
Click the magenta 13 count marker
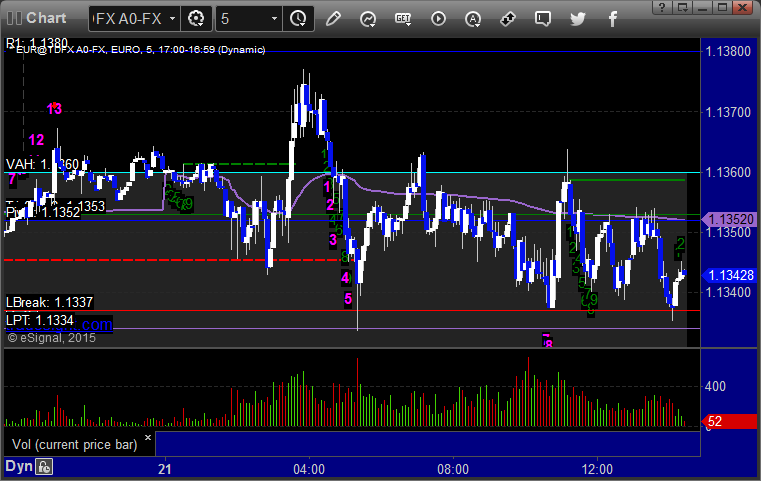point(54,109)
